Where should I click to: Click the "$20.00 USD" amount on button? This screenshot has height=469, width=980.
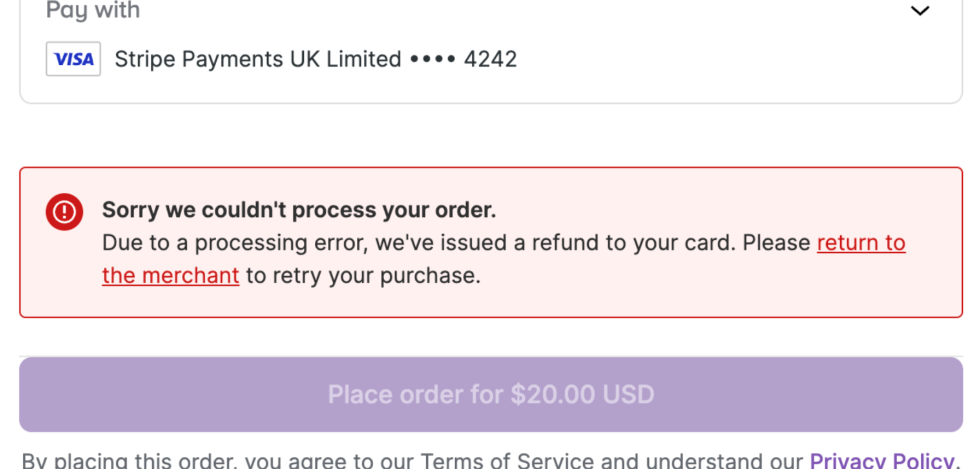click(x=582, y=394)
